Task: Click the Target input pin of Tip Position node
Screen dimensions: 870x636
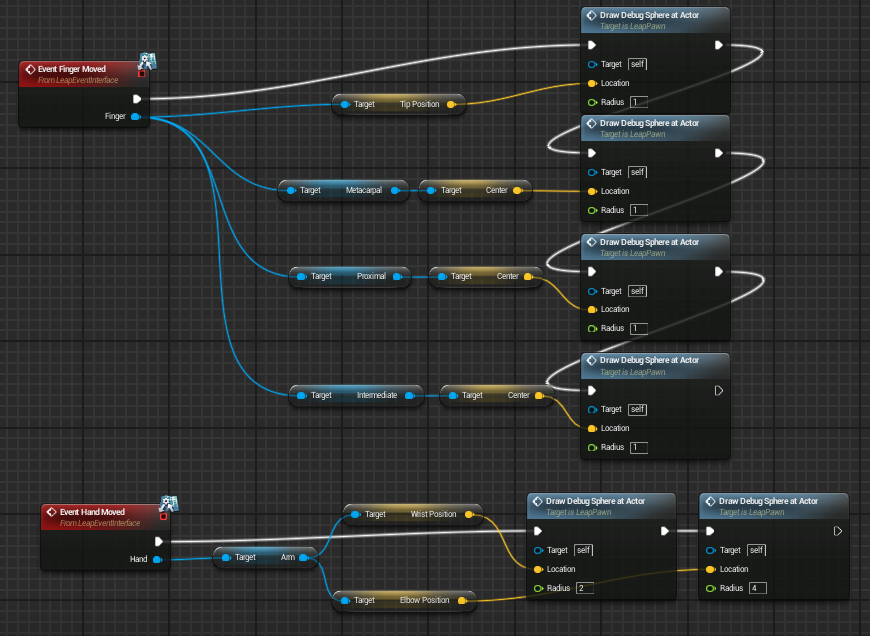Action: point(345,104)
